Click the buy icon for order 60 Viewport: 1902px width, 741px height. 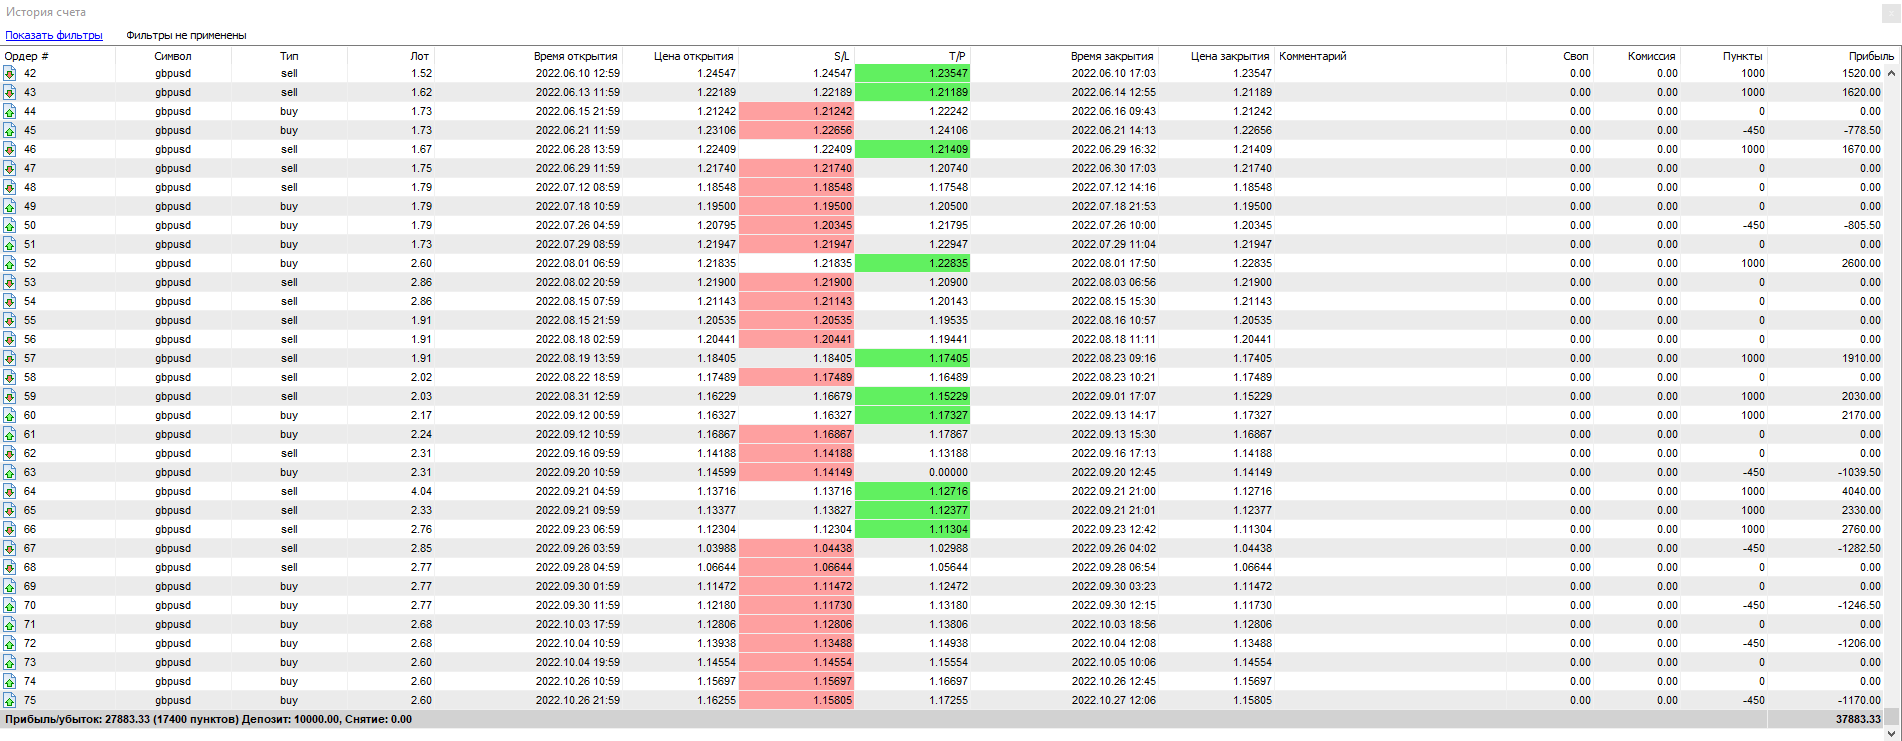pos(9,415)
